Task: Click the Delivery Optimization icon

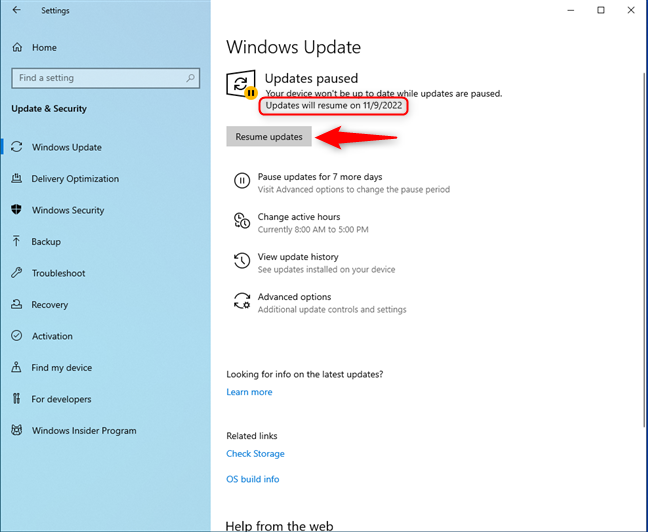Action: [17, 179]
